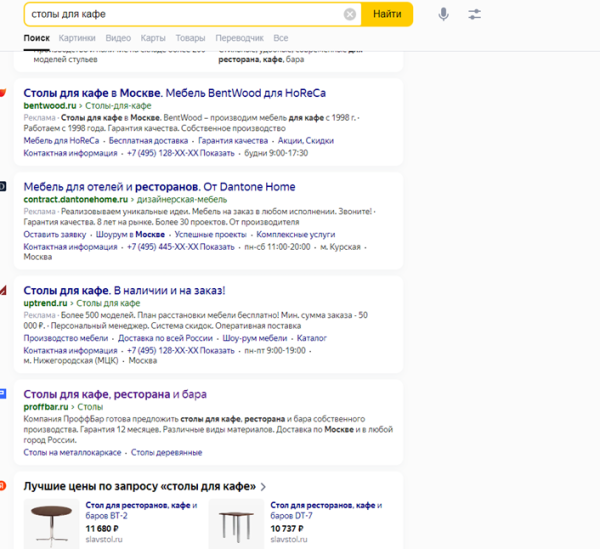Click inside the search query input field
The width and height of the screenshot is (600, 549).
click(180, 15)
